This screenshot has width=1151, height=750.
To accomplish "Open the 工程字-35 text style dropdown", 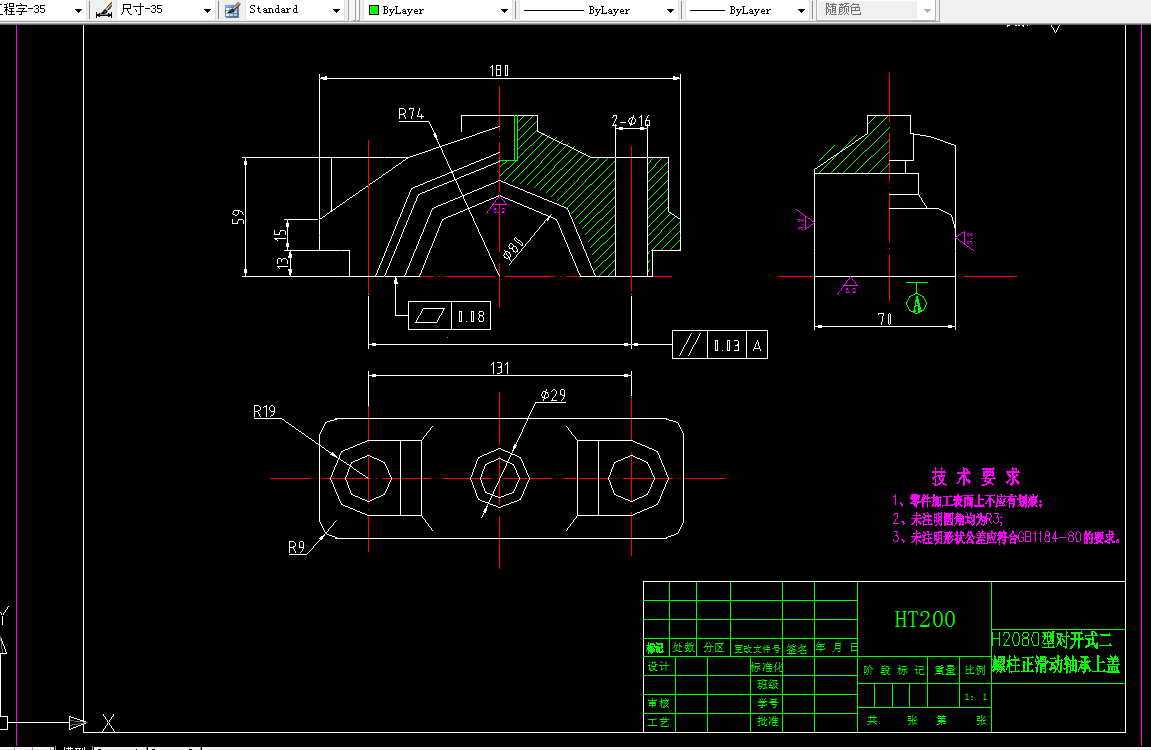I will [78, 10].
